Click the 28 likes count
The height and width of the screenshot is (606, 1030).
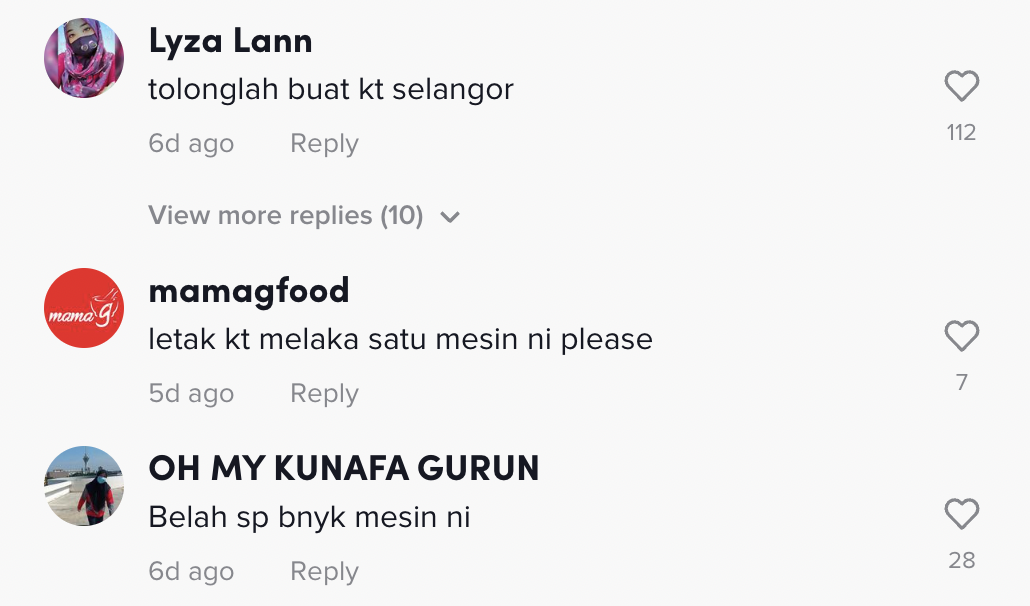tap(961, 560)
